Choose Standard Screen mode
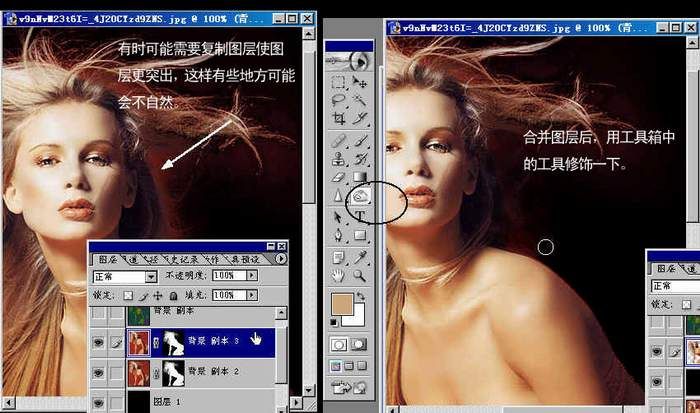The height and width of the screenshot is (413, 700). pos(335,366)
